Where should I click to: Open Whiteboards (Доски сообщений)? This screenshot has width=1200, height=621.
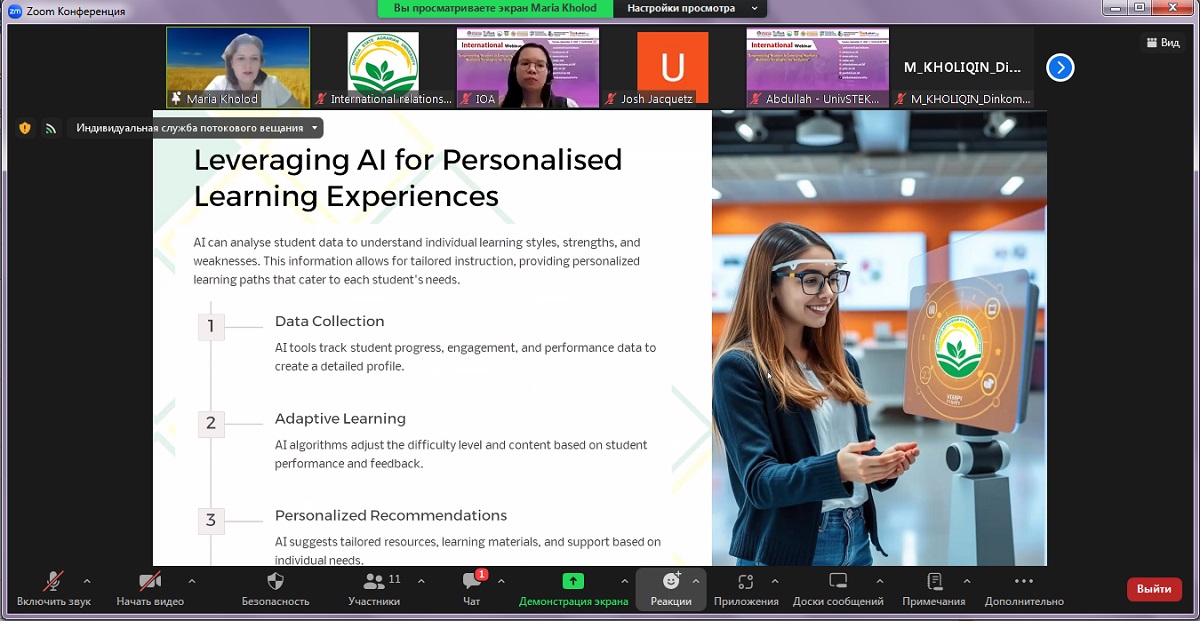click(838, 582)
